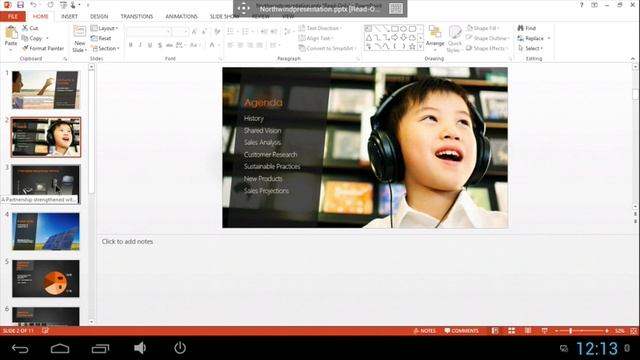640x360 pixels.
Task: Click the Find binoculars button
Action: coord(527,28)
